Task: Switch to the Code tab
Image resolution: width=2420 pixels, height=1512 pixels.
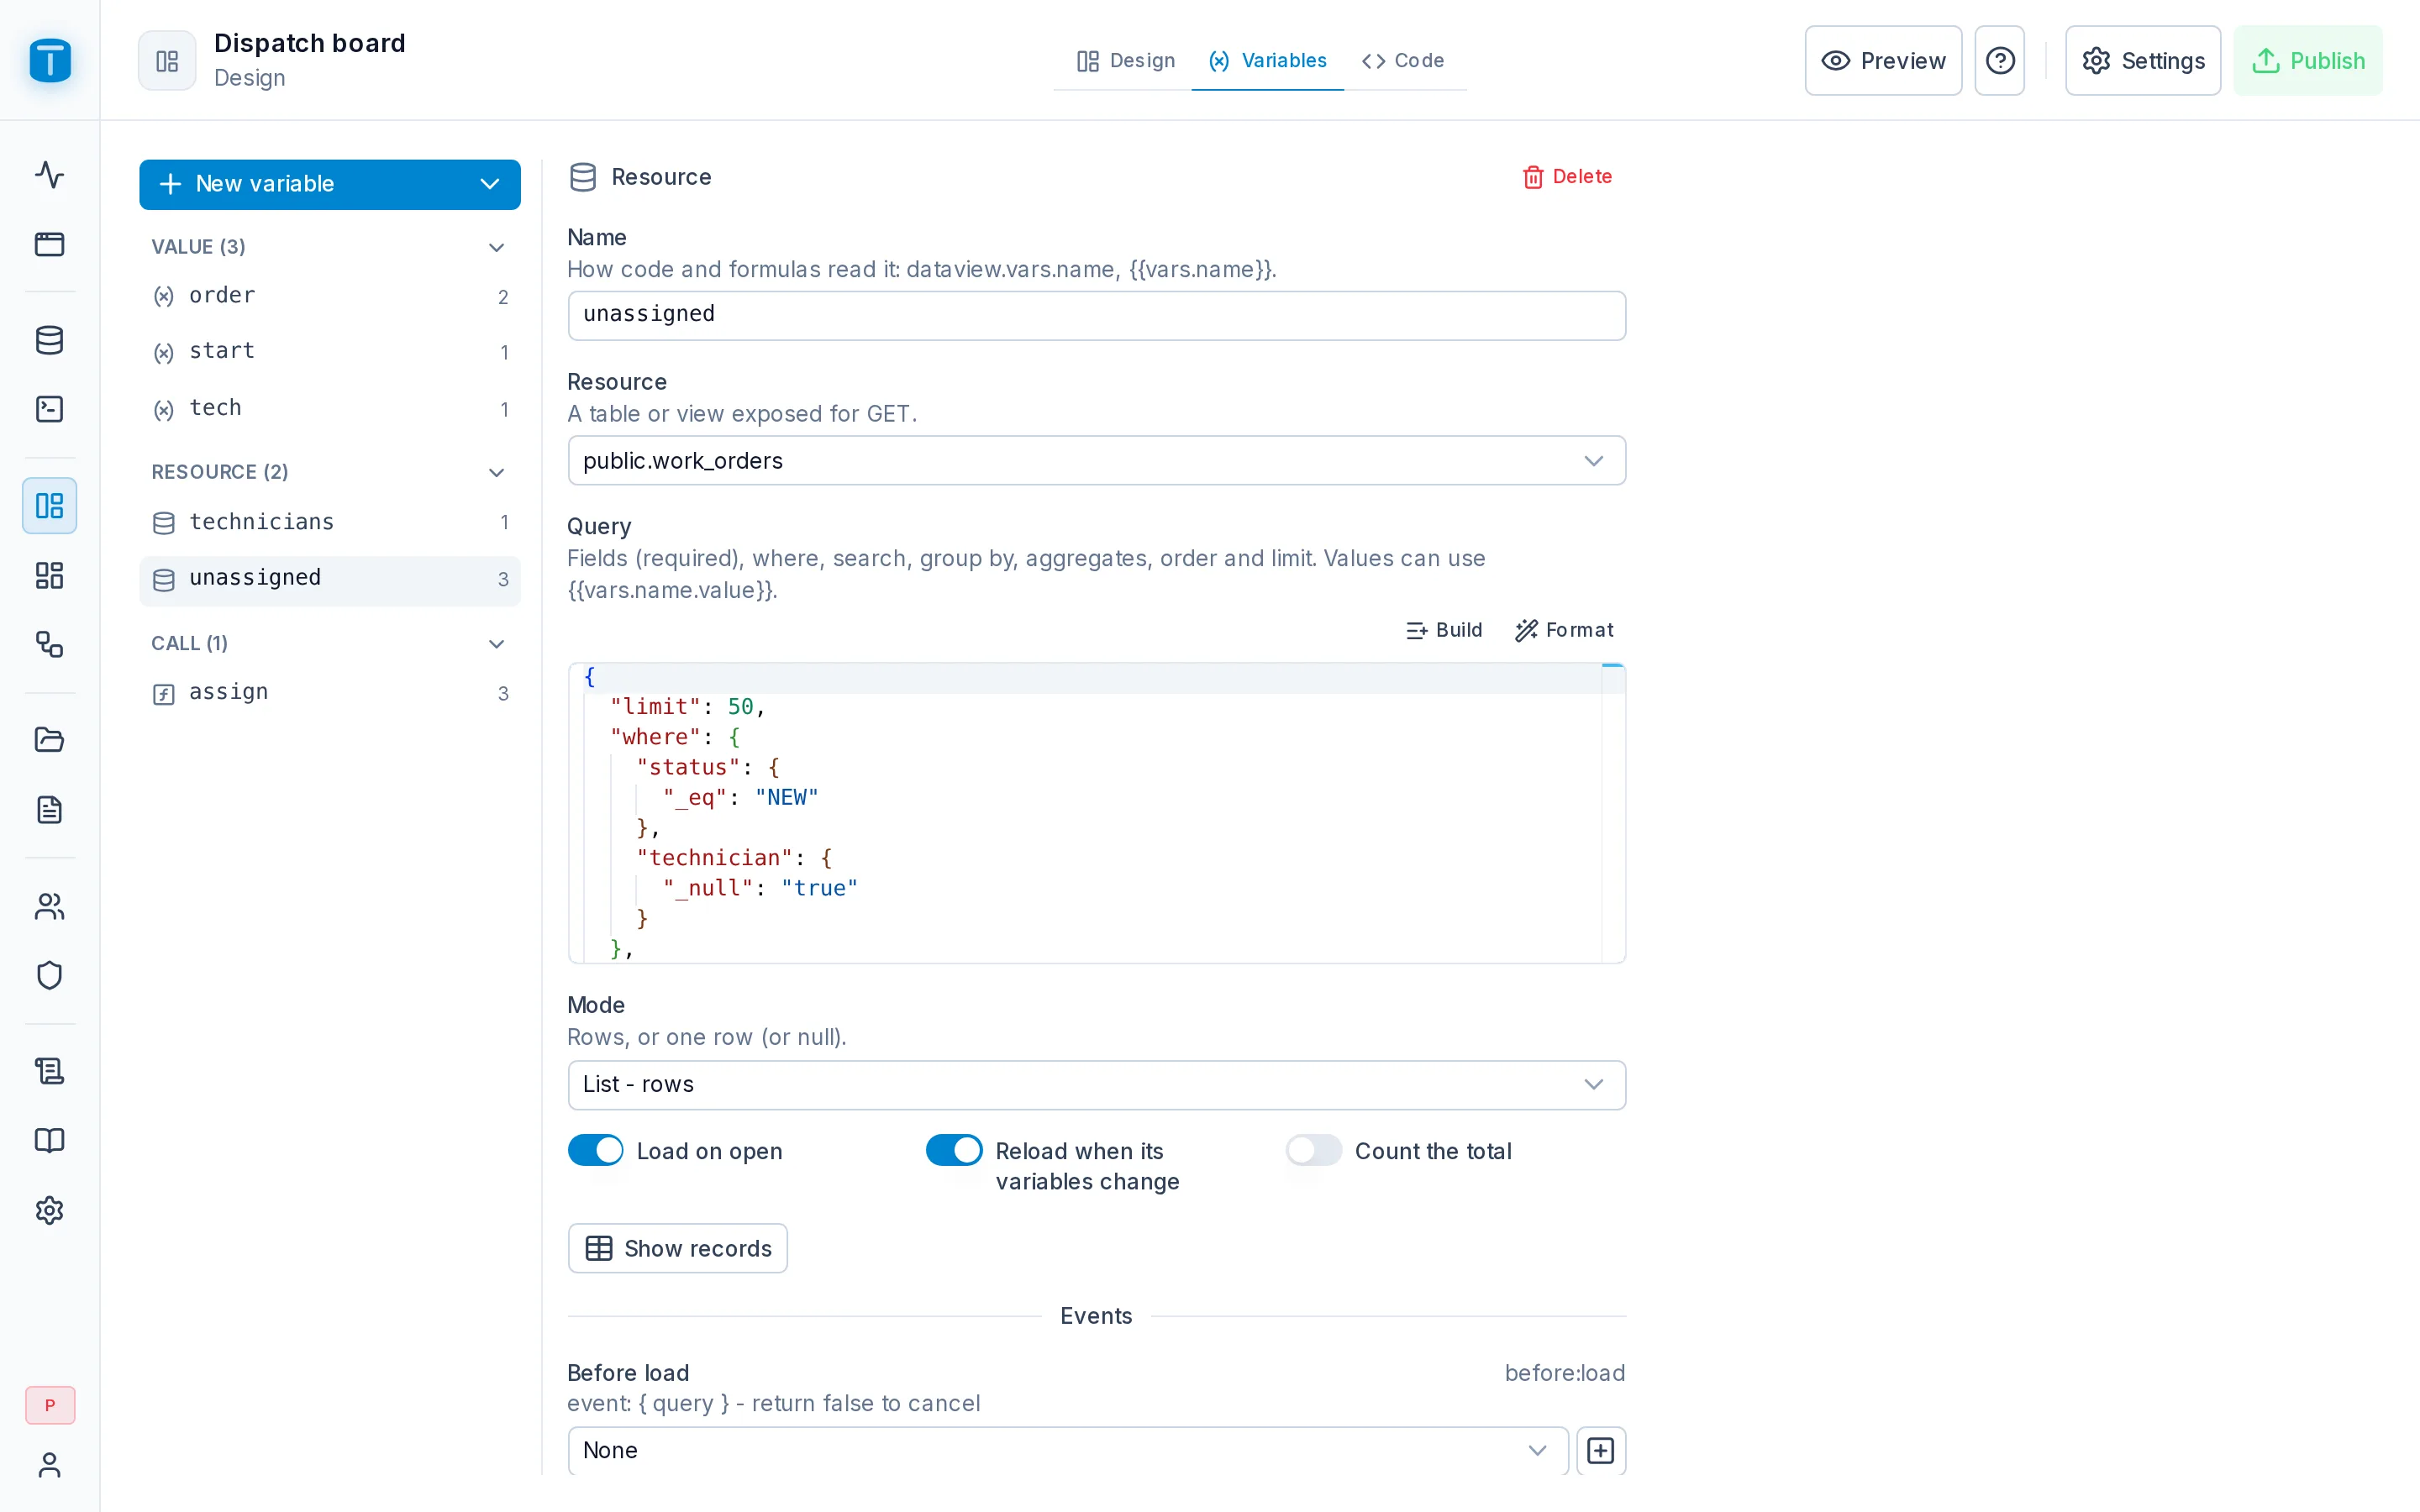Action: click(1402, 60)
